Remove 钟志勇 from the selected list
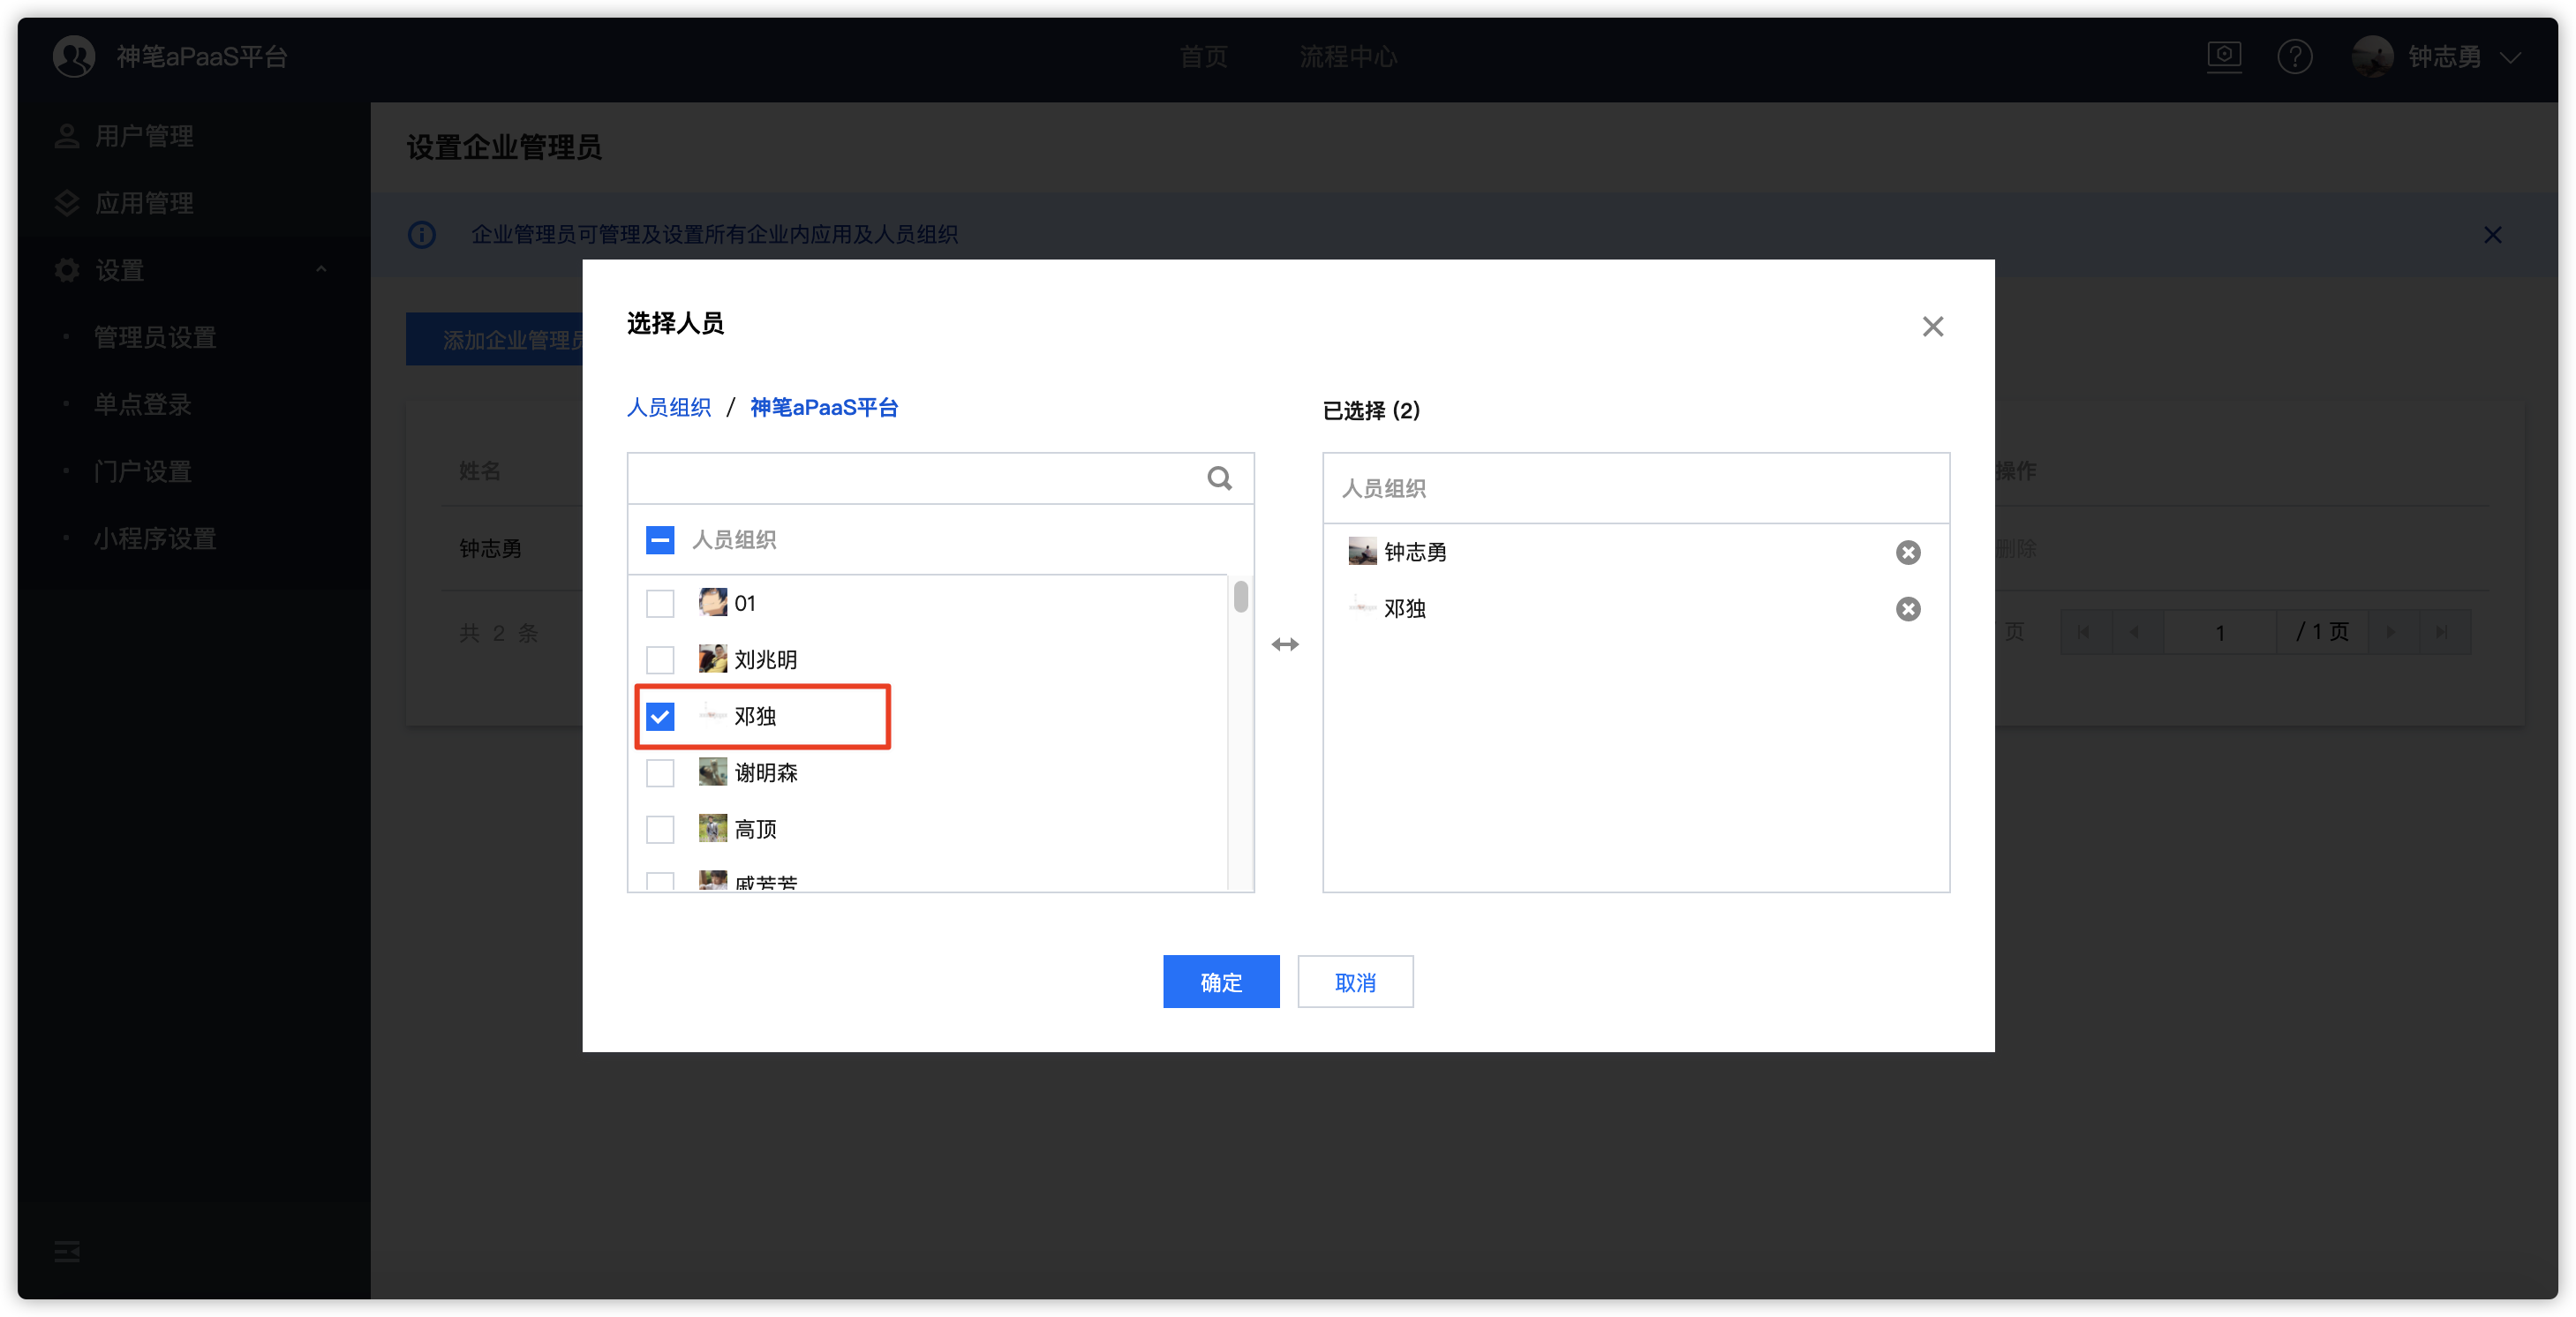Screen dimensions: 2576x1317 tap(1907, 552)
